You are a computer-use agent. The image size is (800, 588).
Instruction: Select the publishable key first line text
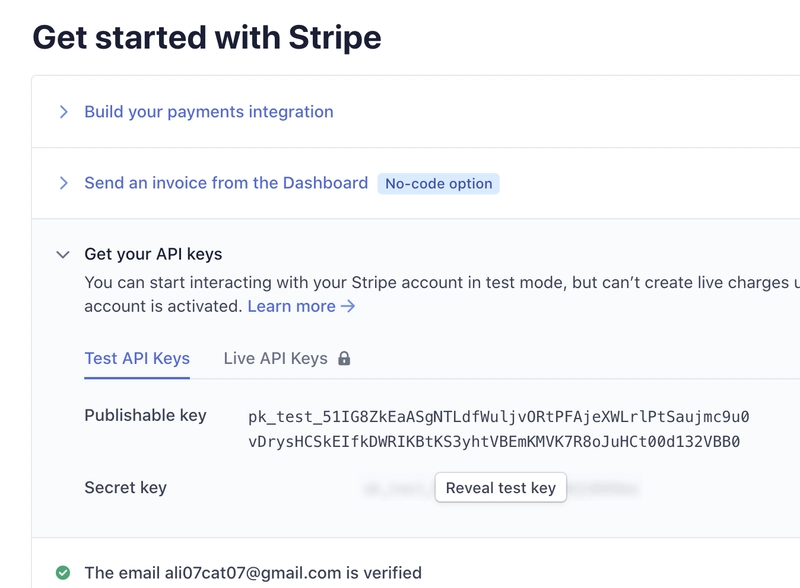(x=498, y=417)
